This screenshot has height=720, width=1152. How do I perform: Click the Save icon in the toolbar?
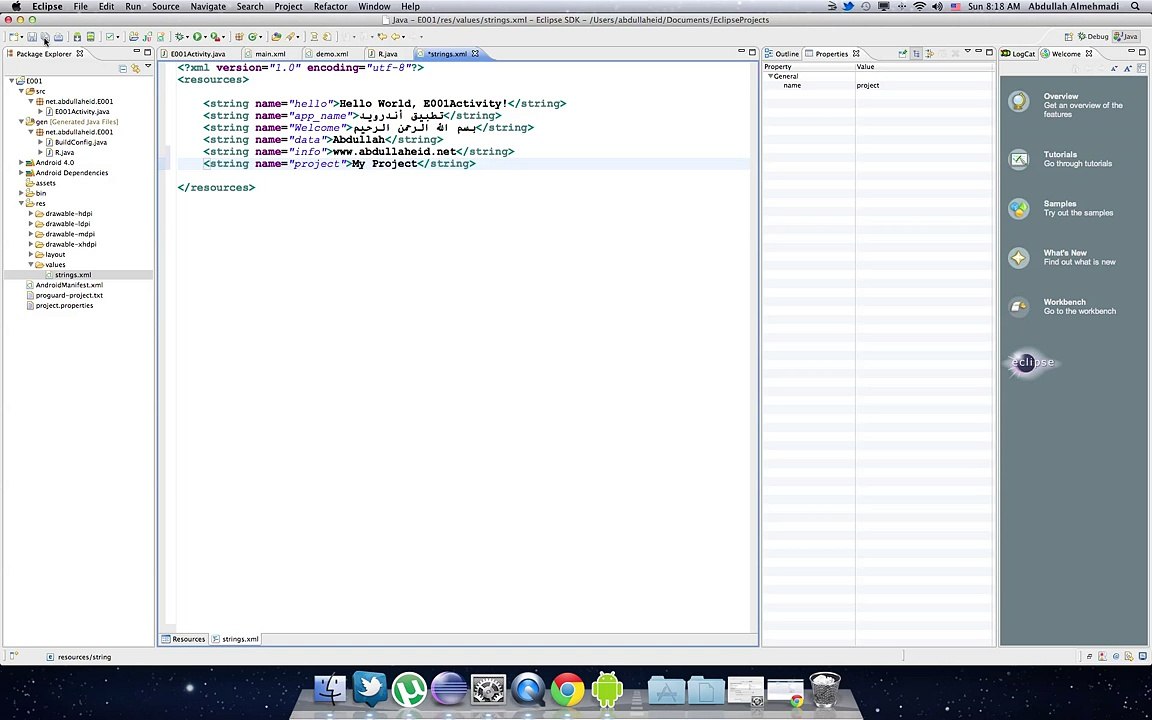coord(32,37)
